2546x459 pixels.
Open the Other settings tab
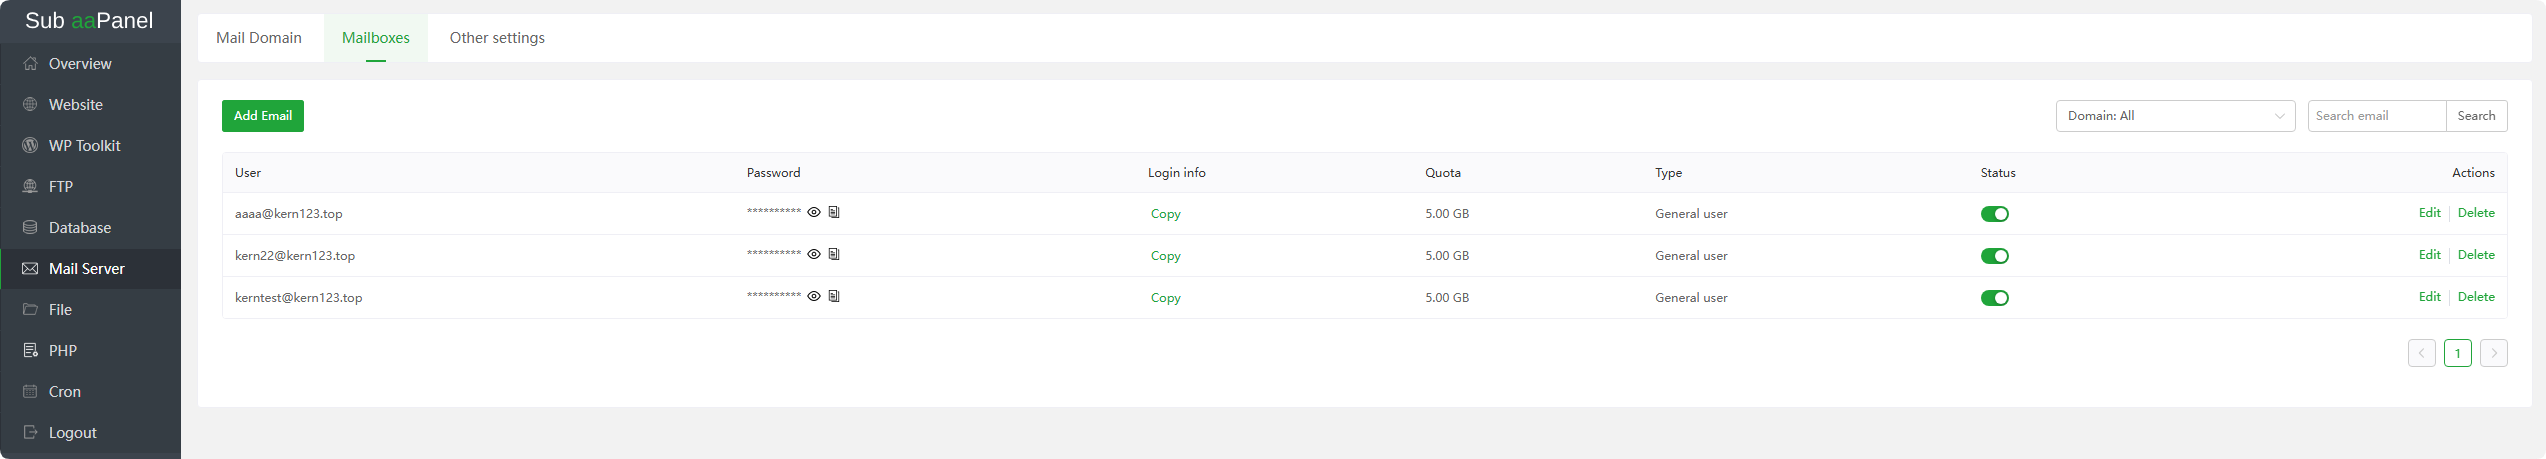click(x=497, y=38)
